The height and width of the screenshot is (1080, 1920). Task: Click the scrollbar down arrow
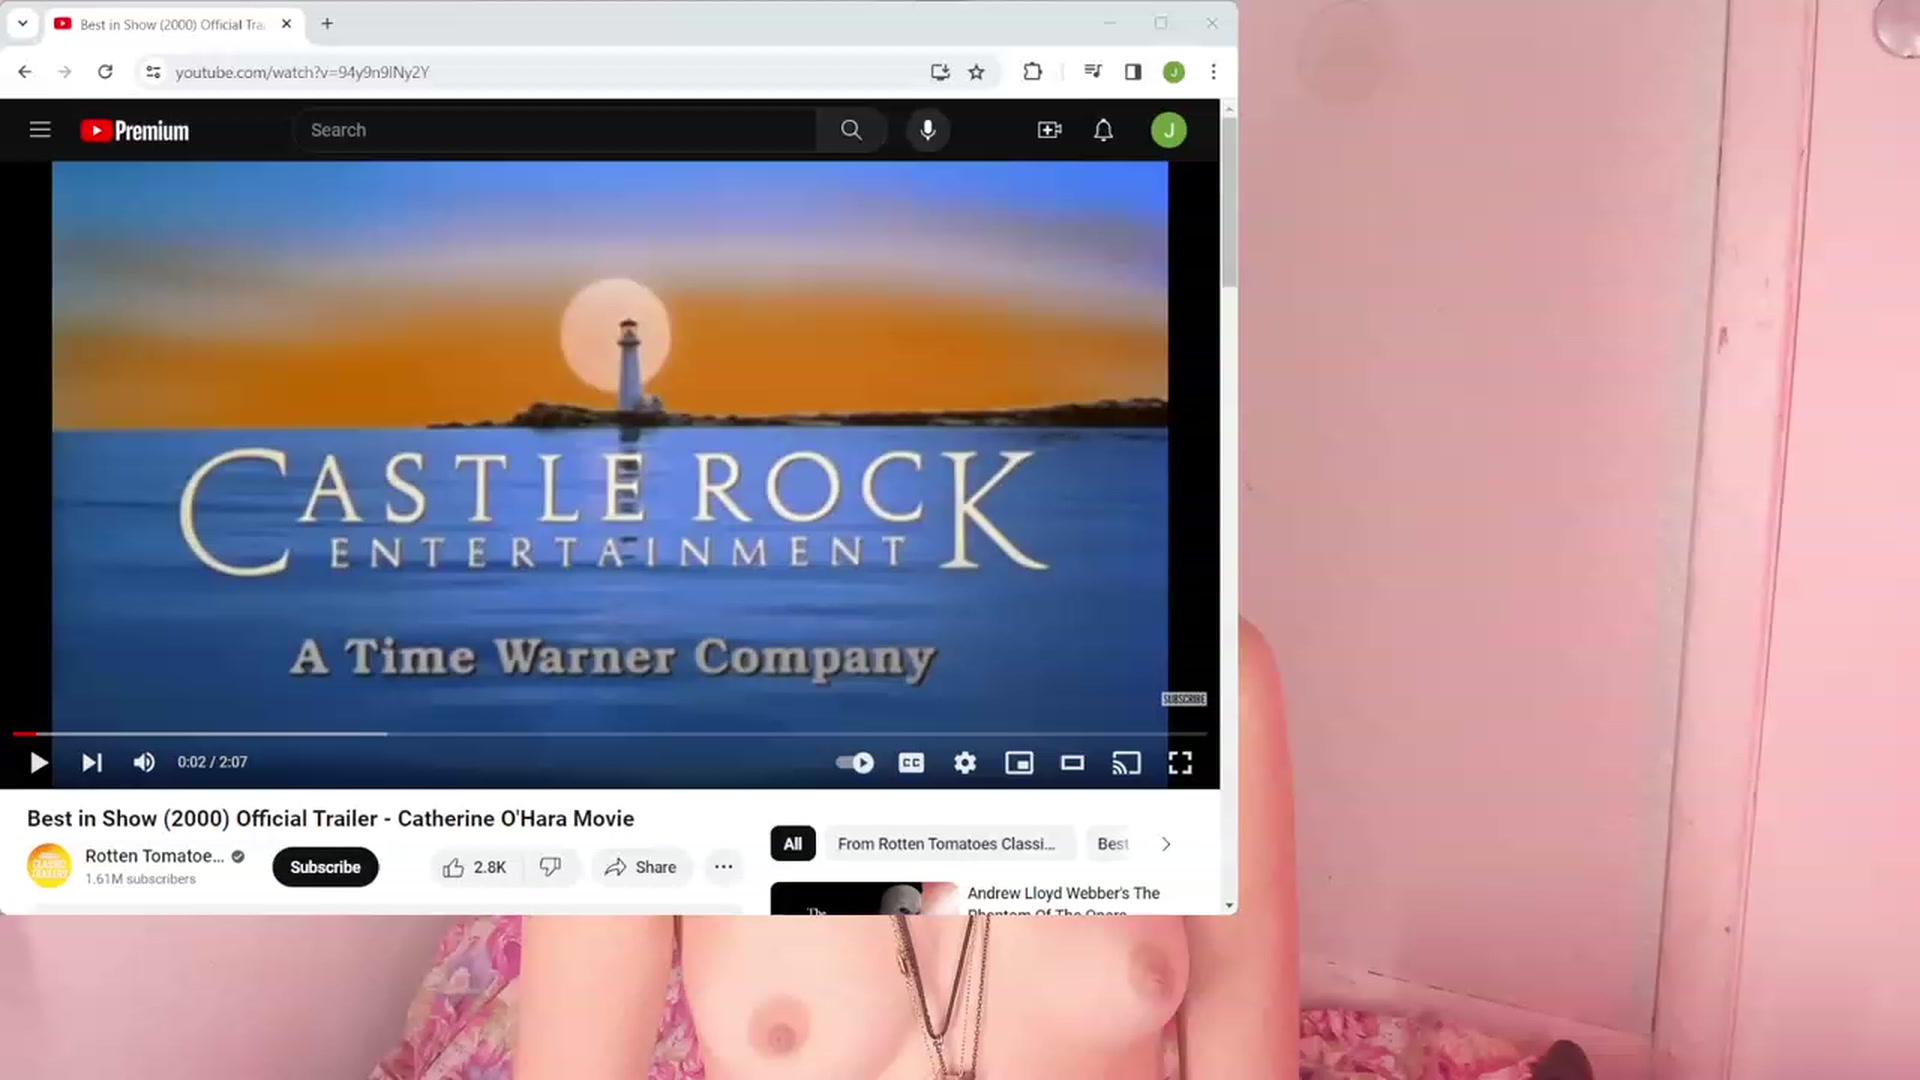1229,905
